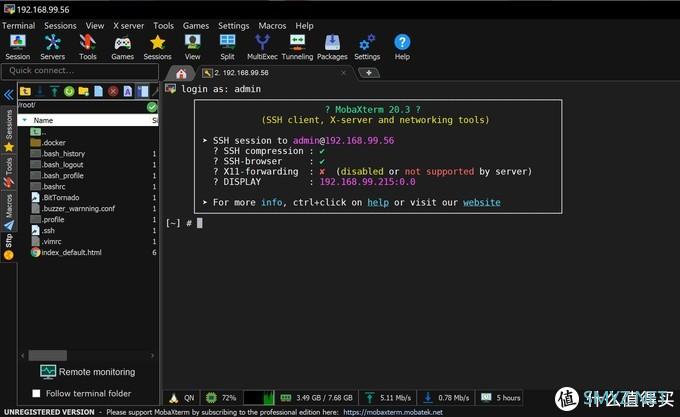The image size is (680, 417).
Task: Click the SFTP icon with letter A
Action: [x=128, y=91]
